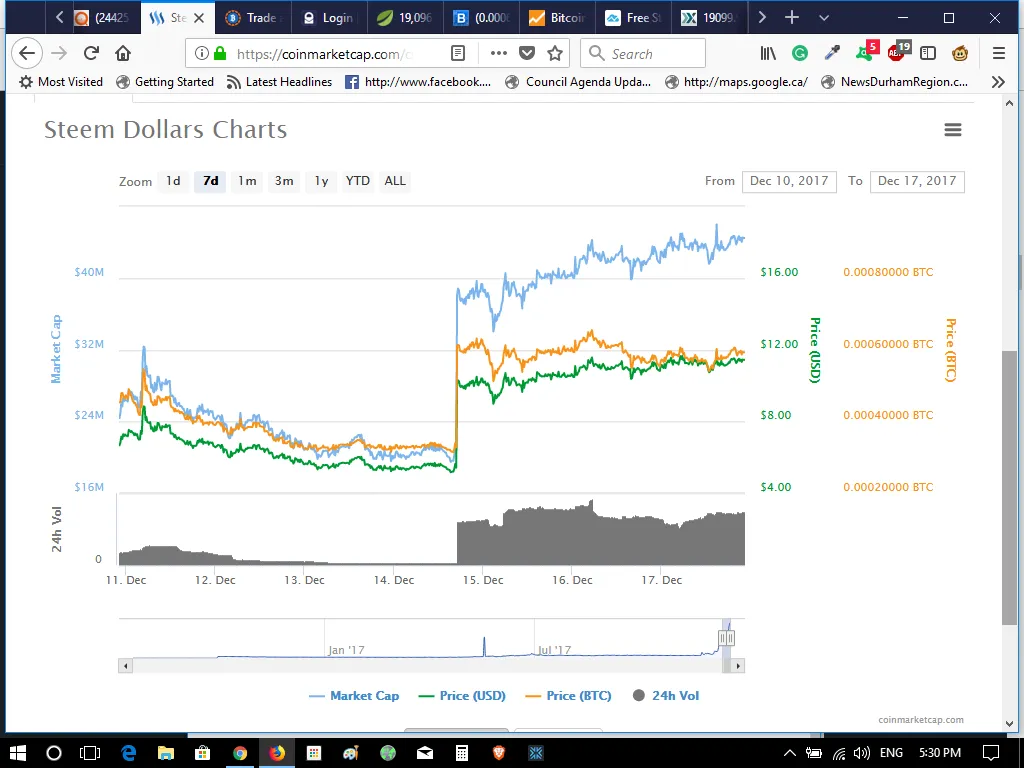Viewport: 1024px width, 768px height.
Task: Click the browser forward arrow
Action: 59,53
